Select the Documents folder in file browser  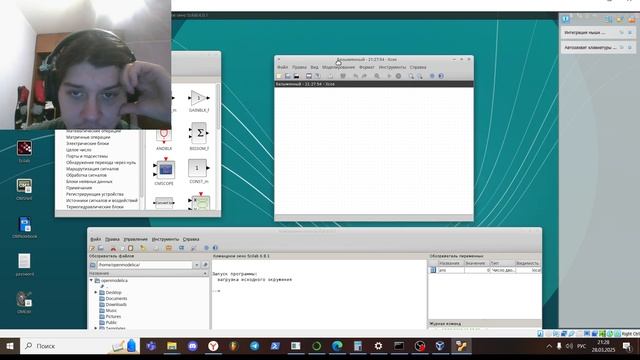tap(116, 299)
